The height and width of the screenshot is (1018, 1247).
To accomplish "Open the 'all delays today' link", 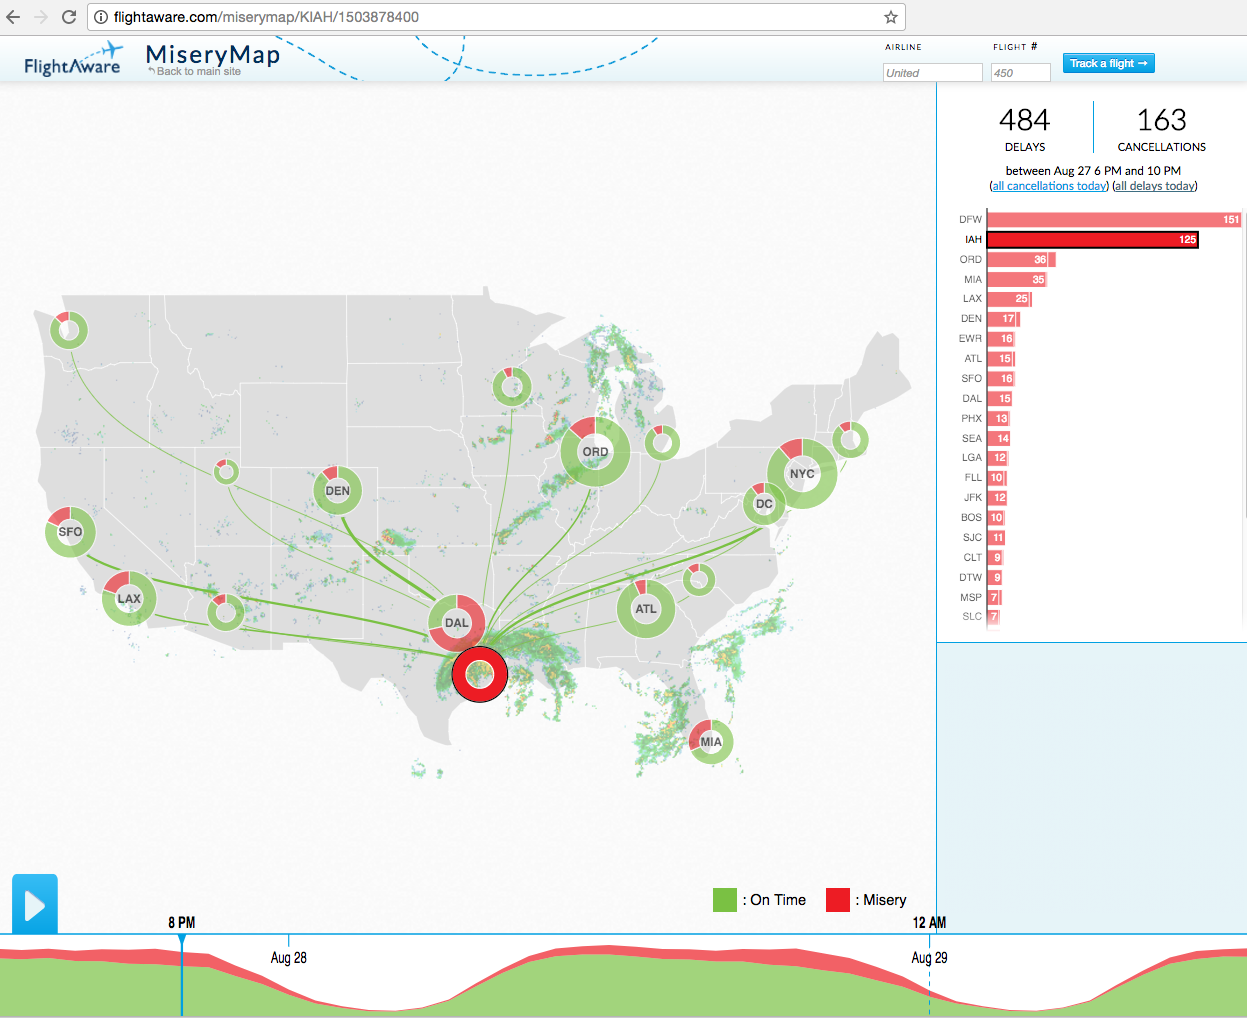I will click(1155, 186).
